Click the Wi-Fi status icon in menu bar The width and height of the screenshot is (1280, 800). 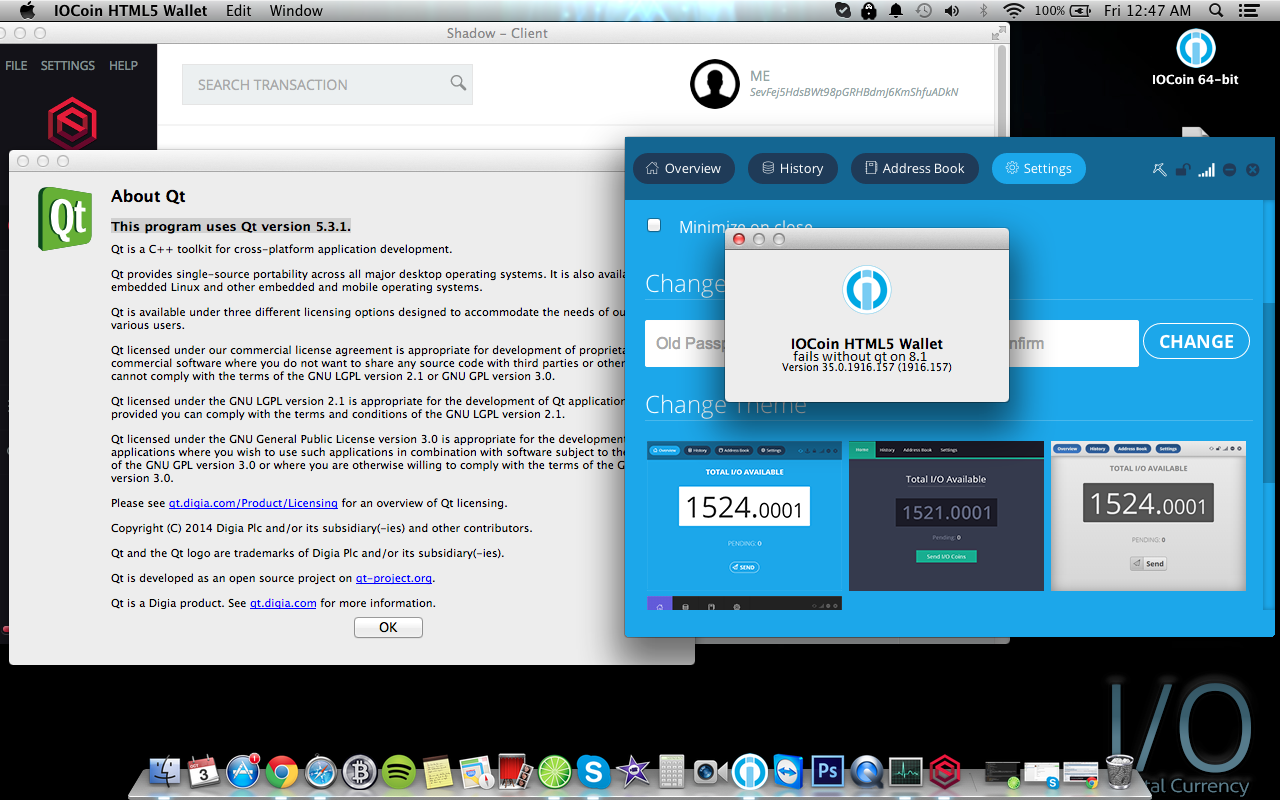[x=1014, y=11]
